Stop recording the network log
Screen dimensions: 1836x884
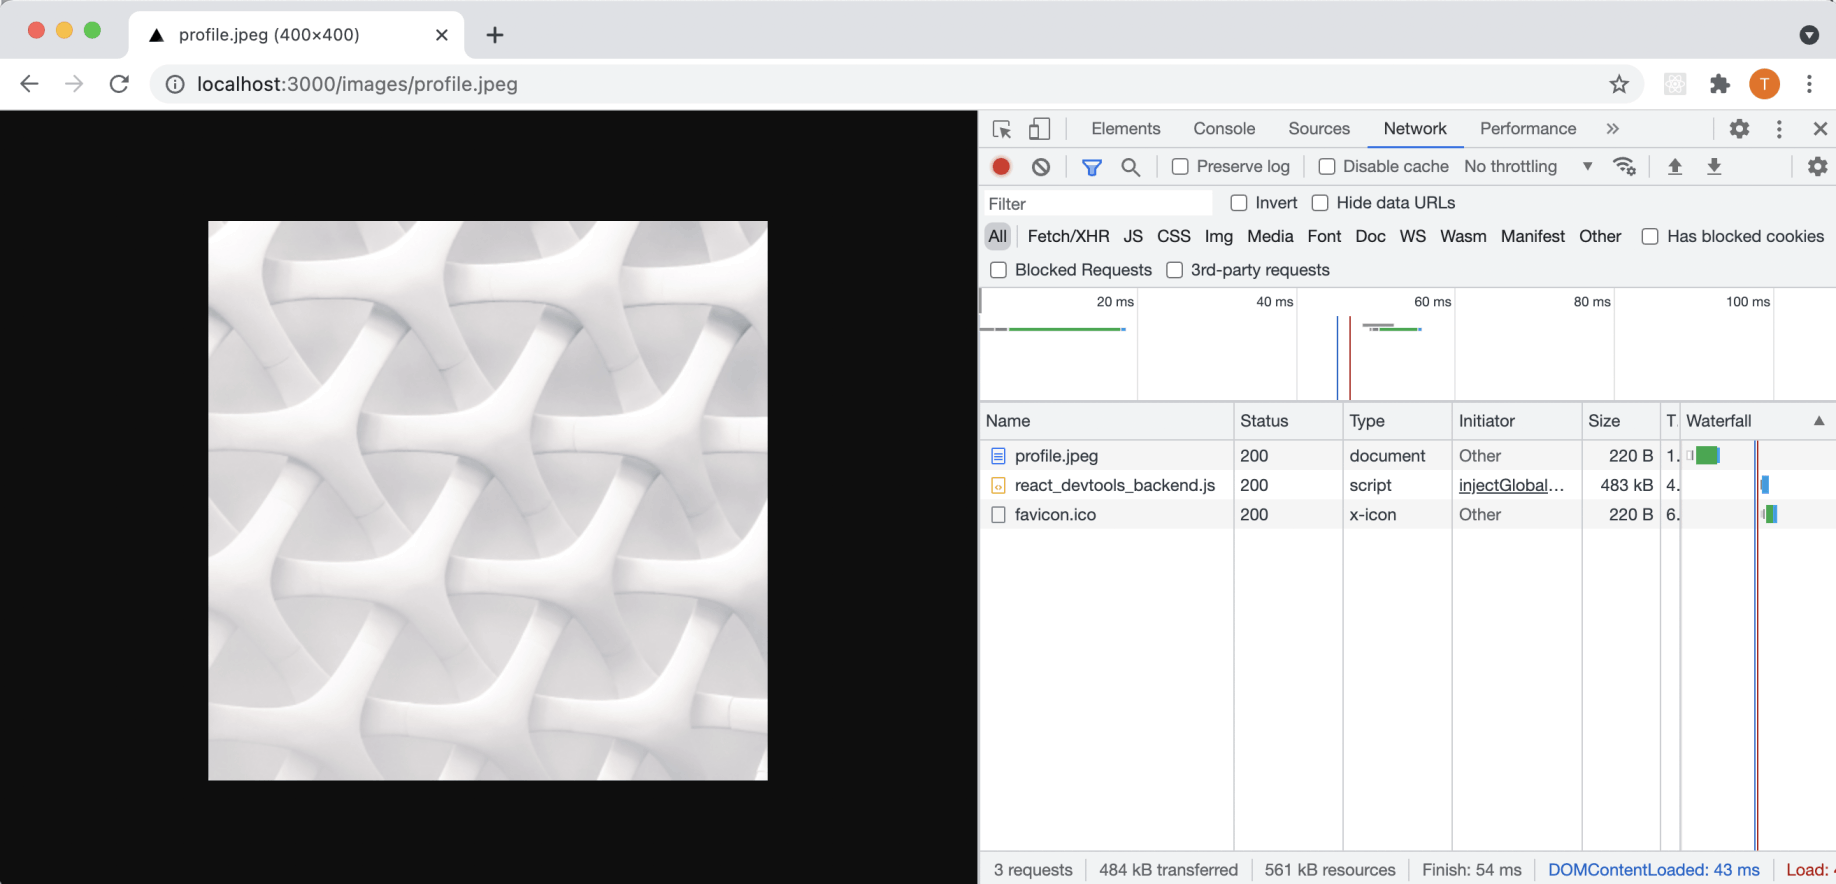pyautogui.click(x=1001, y=167)
